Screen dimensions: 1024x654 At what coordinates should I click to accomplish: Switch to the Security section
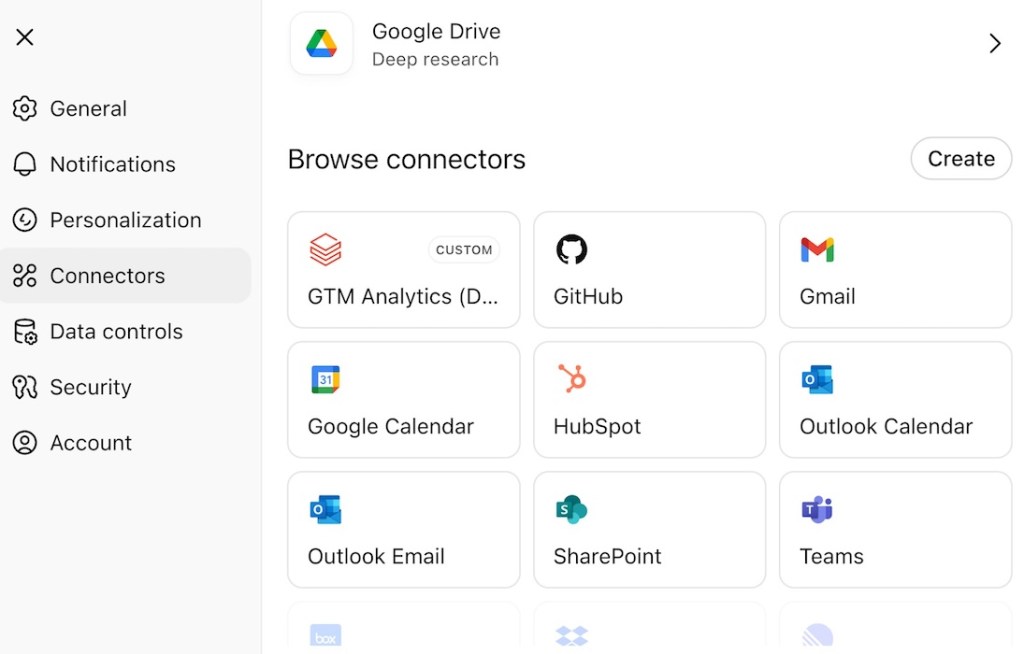(x=90, y=387)
